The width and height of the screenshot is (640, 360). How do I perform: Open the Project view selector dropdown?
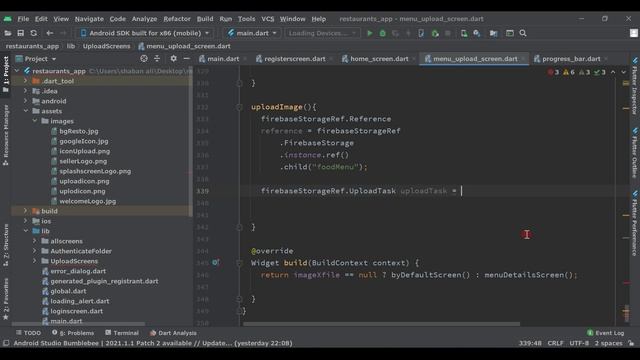(36, 59)
